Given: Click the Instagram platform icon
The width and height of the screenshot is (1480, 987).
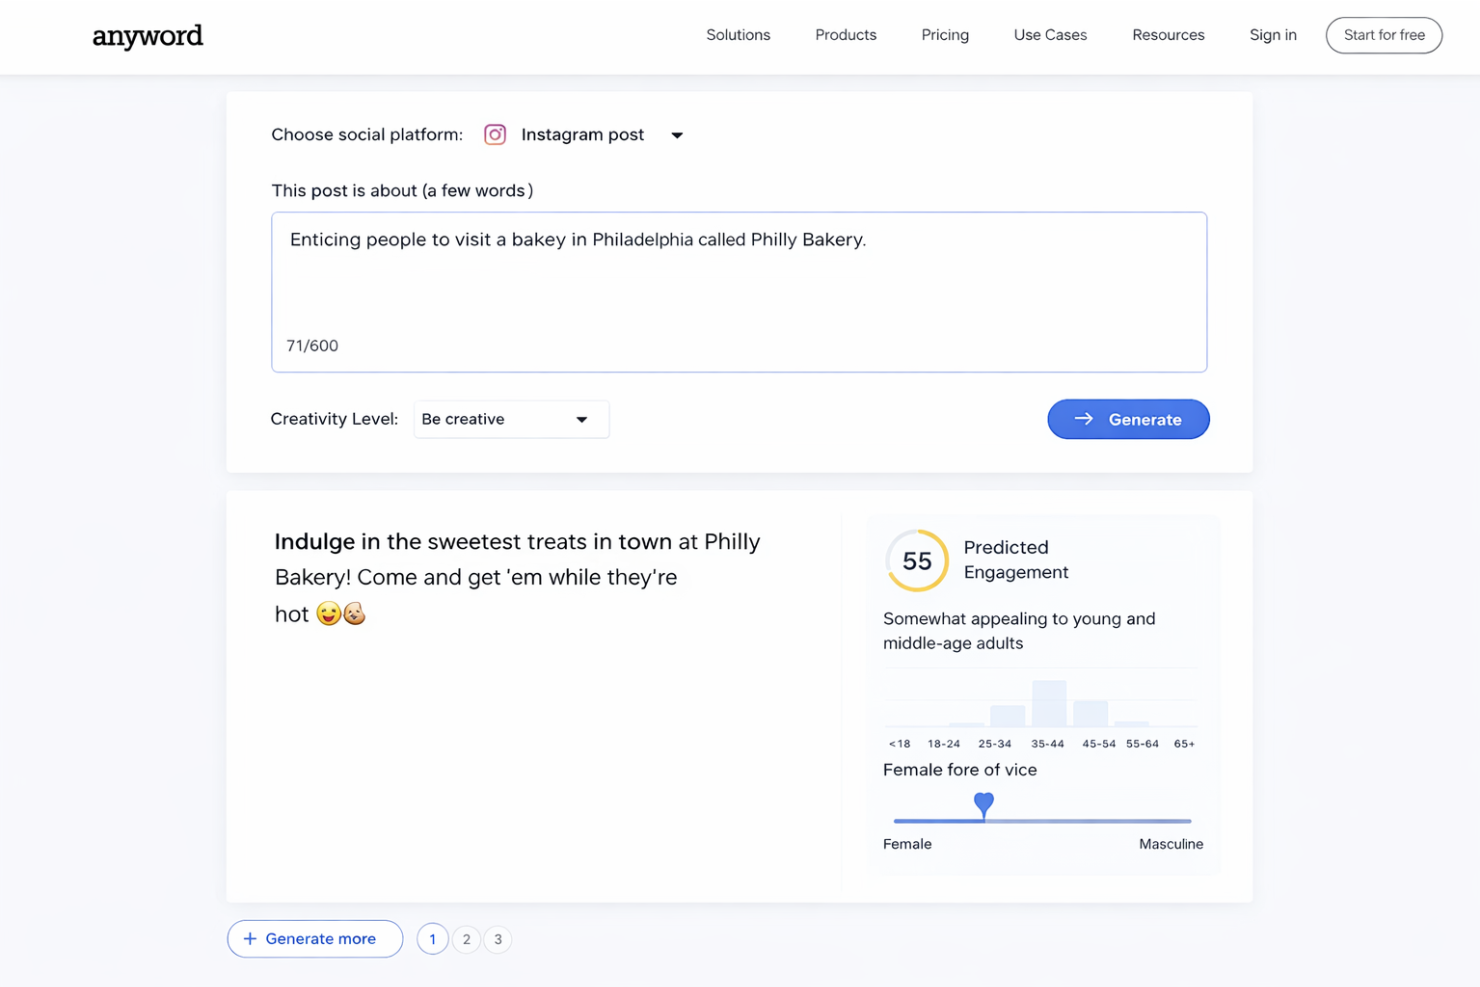Looking at the screenshot, I should click(x=495, y=134).
